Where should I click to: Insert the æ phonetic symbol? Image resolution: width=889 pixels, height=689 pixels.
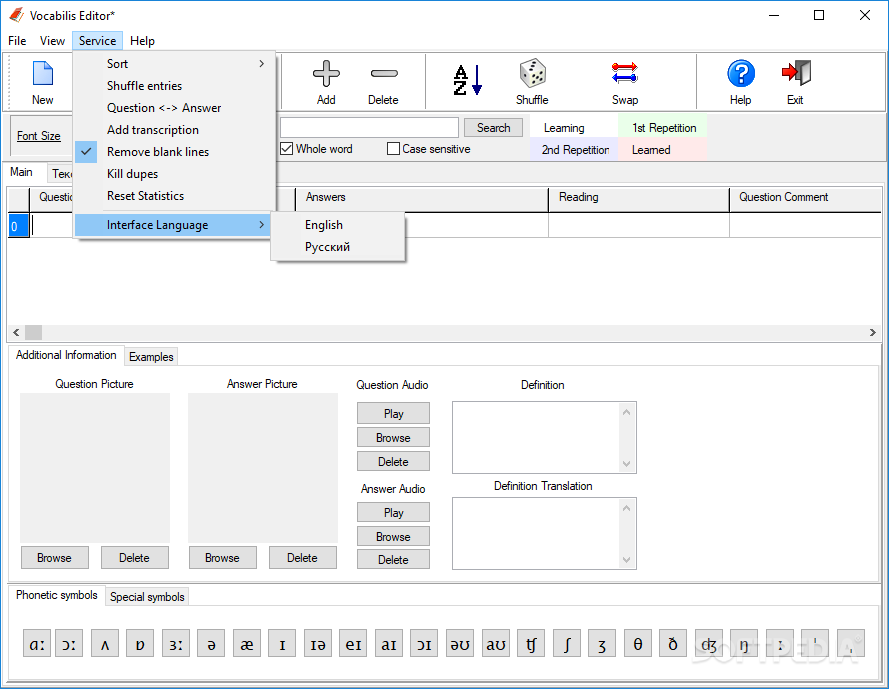coord(247,643)
